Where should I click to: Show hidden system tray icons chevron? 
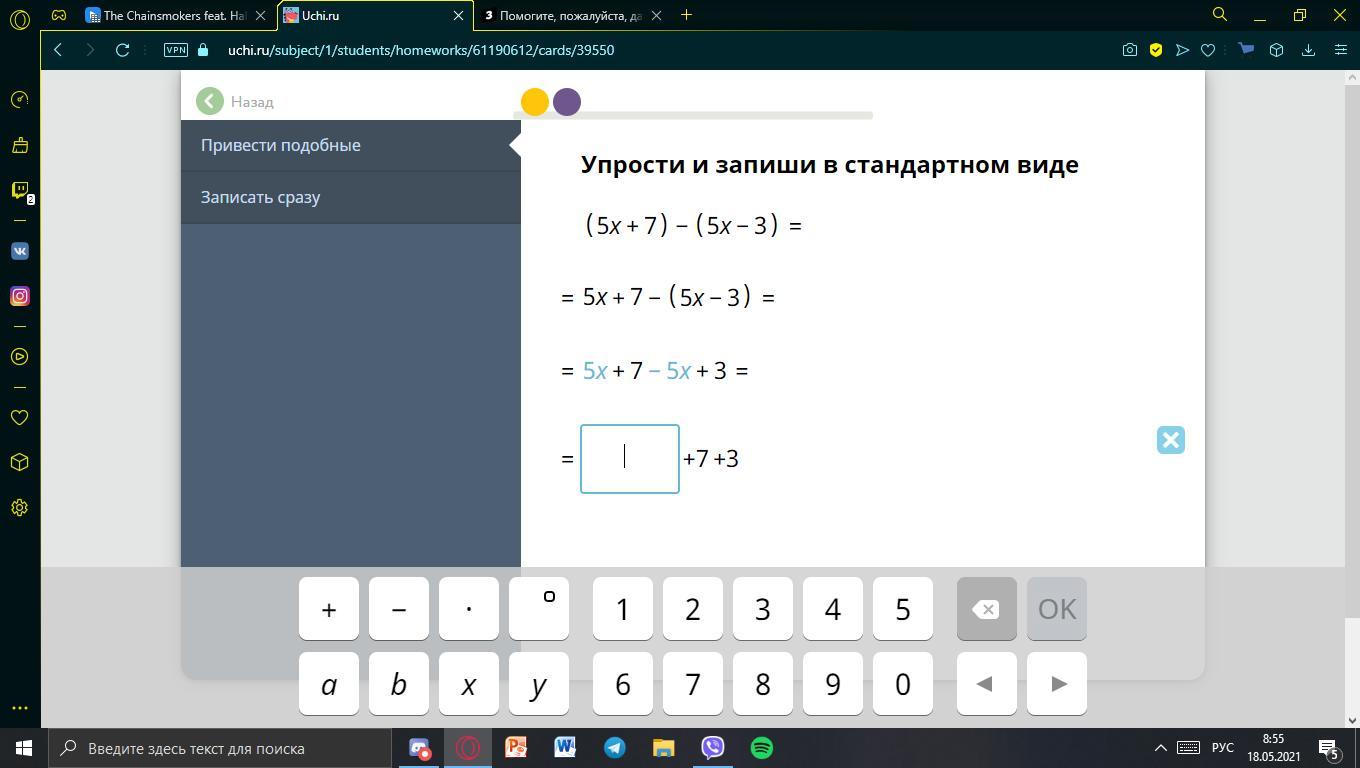point(1160,748)
